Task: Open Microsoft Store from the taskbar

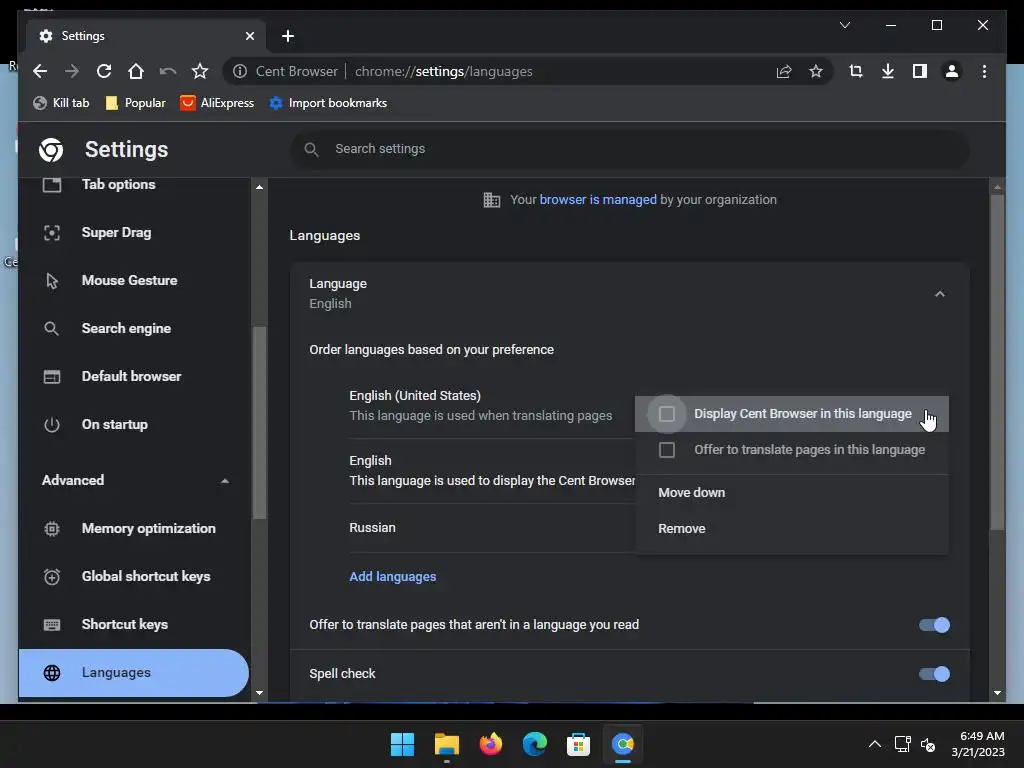Action: click(x=578, y=744)
